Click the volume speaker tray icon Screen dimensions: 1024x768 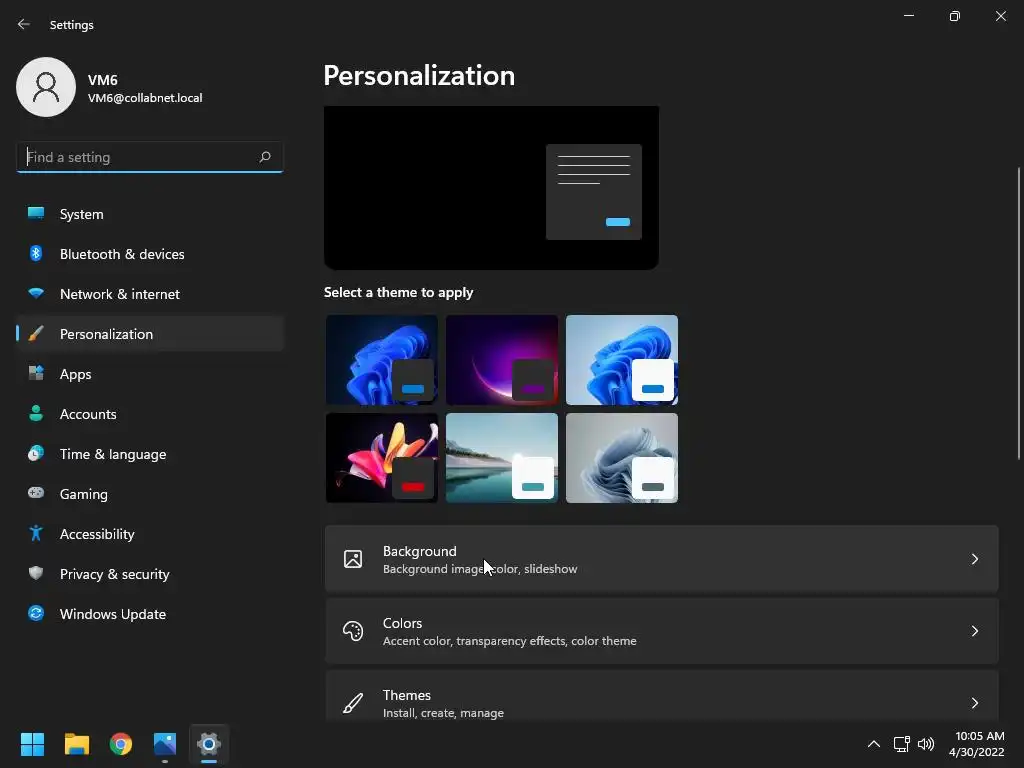pyautogui.click(x=926, y=744)
